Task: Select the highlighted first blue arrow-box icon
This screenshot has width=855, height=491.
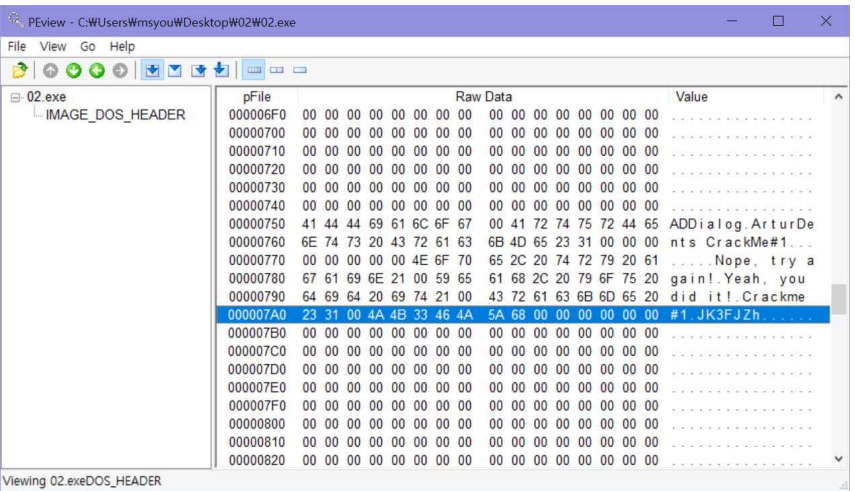Action: click(x=152, y=70)
